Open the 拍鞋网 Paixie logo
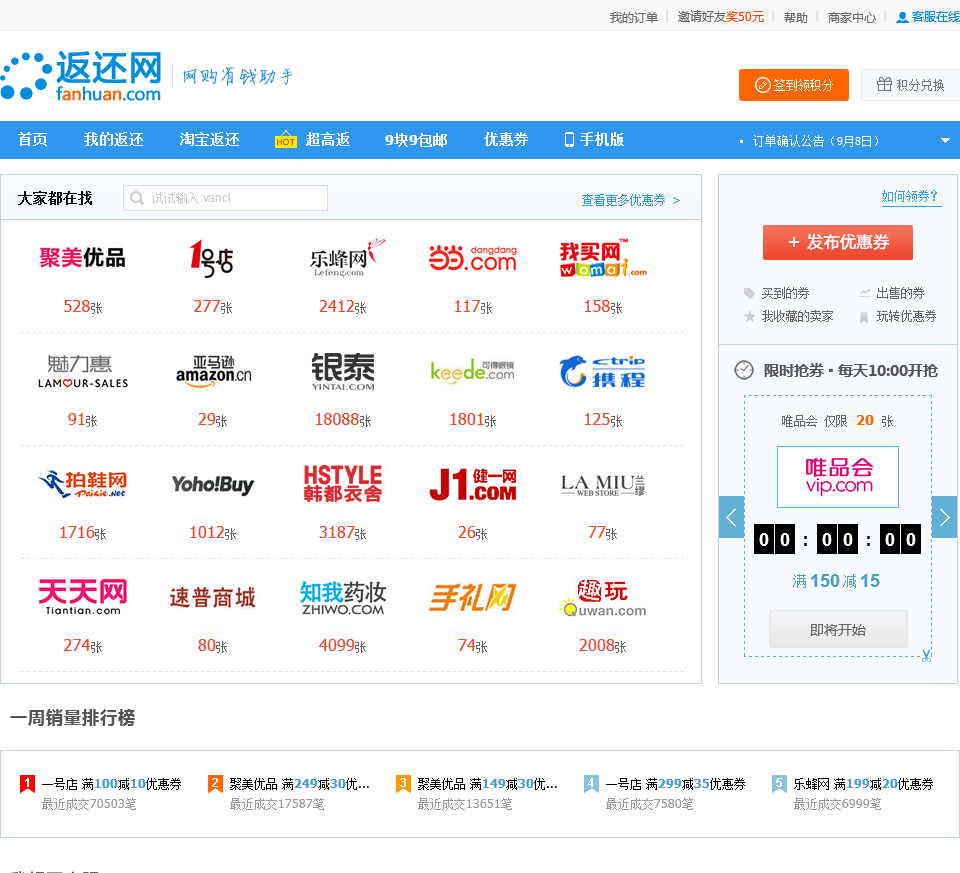Screen dimensions: 960x873 [x=83, y=484]
